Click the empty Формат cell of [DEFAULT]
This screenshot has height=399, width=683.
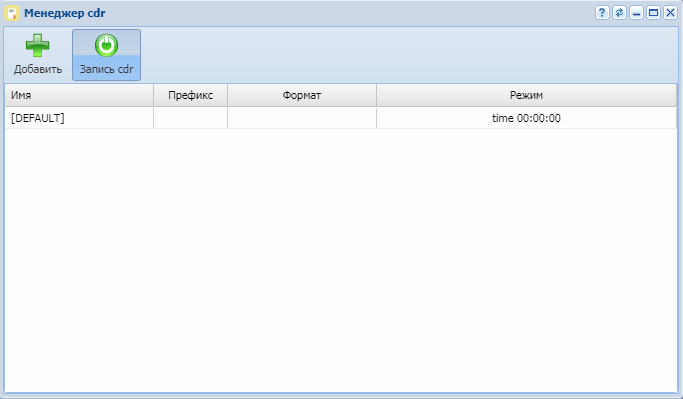pos(302,118)
